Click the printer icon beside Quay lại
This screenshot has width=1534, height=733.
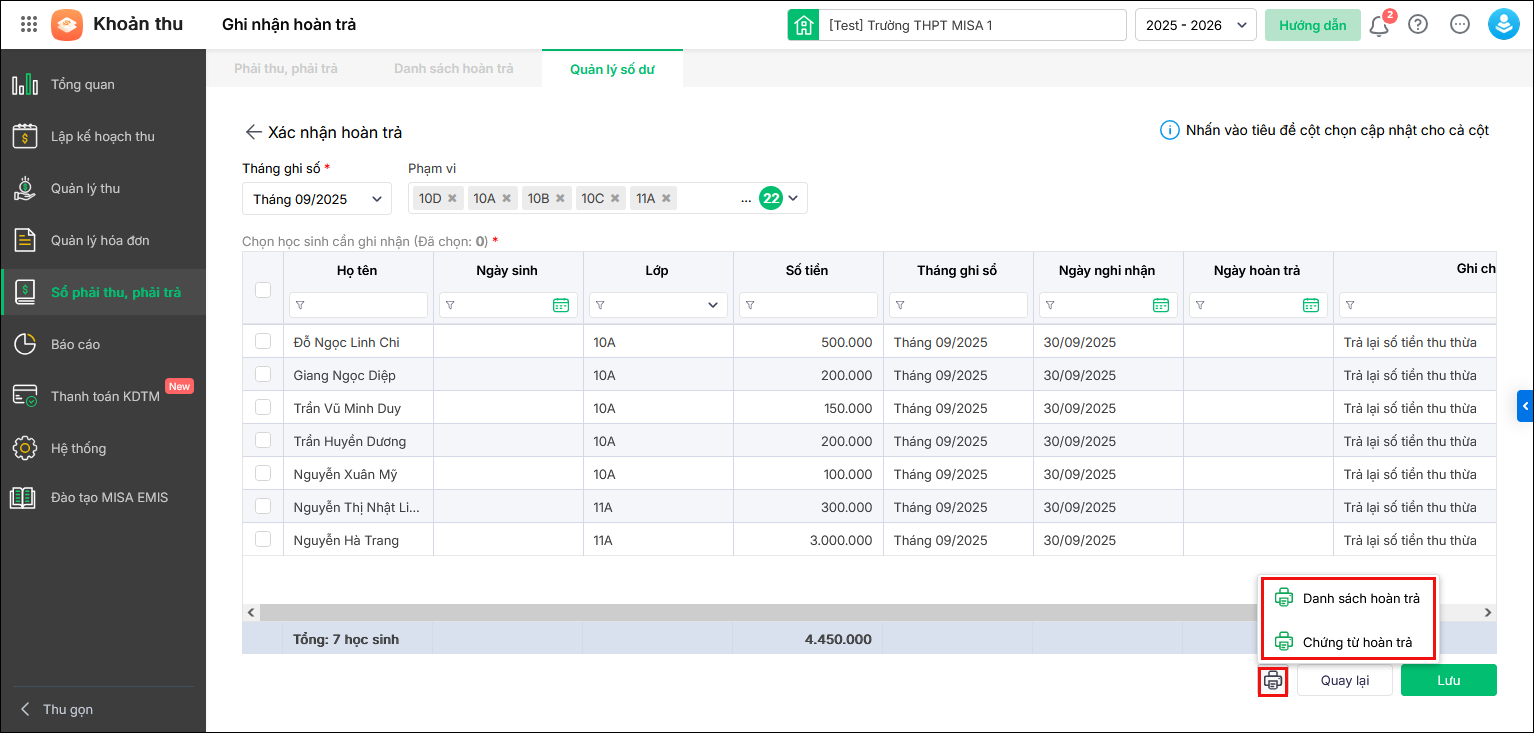point(1272,681)
